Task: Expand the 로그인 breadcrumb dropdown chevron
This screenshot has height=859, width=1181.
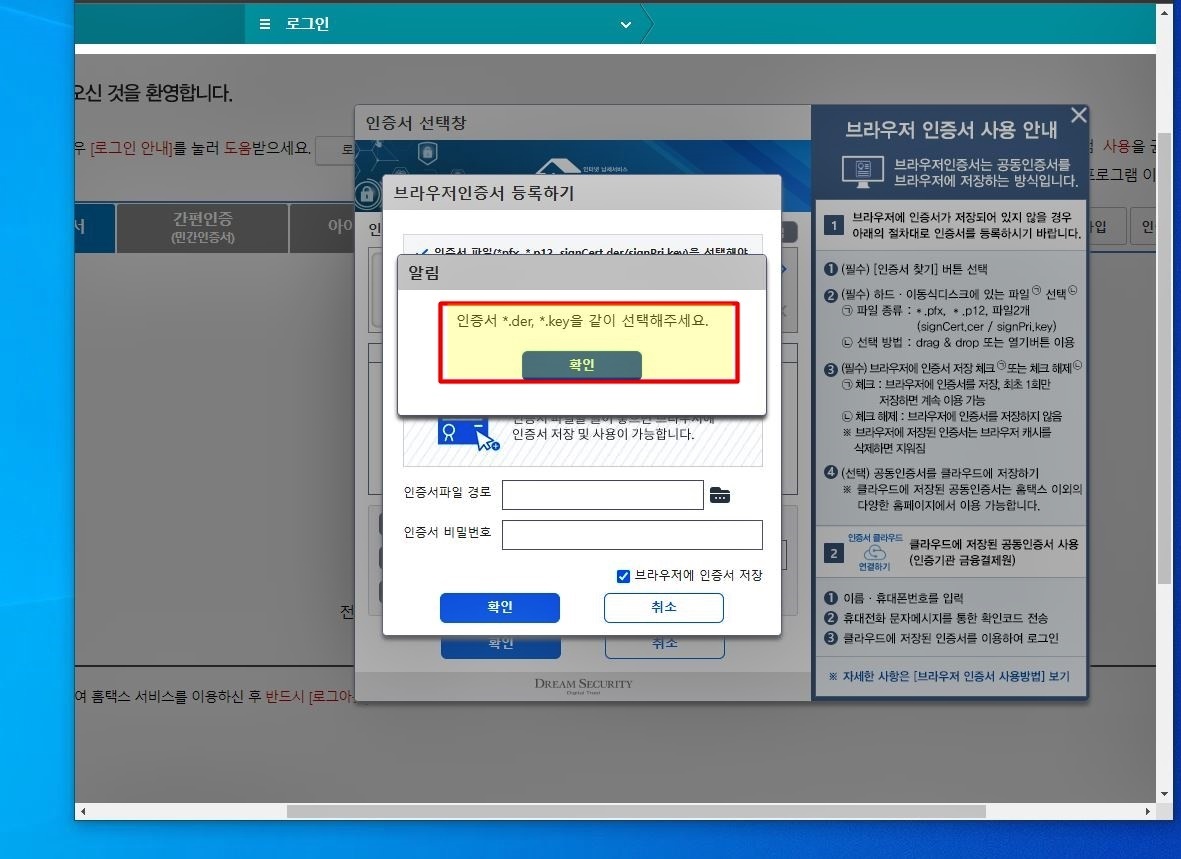Action: coord(625,25)
